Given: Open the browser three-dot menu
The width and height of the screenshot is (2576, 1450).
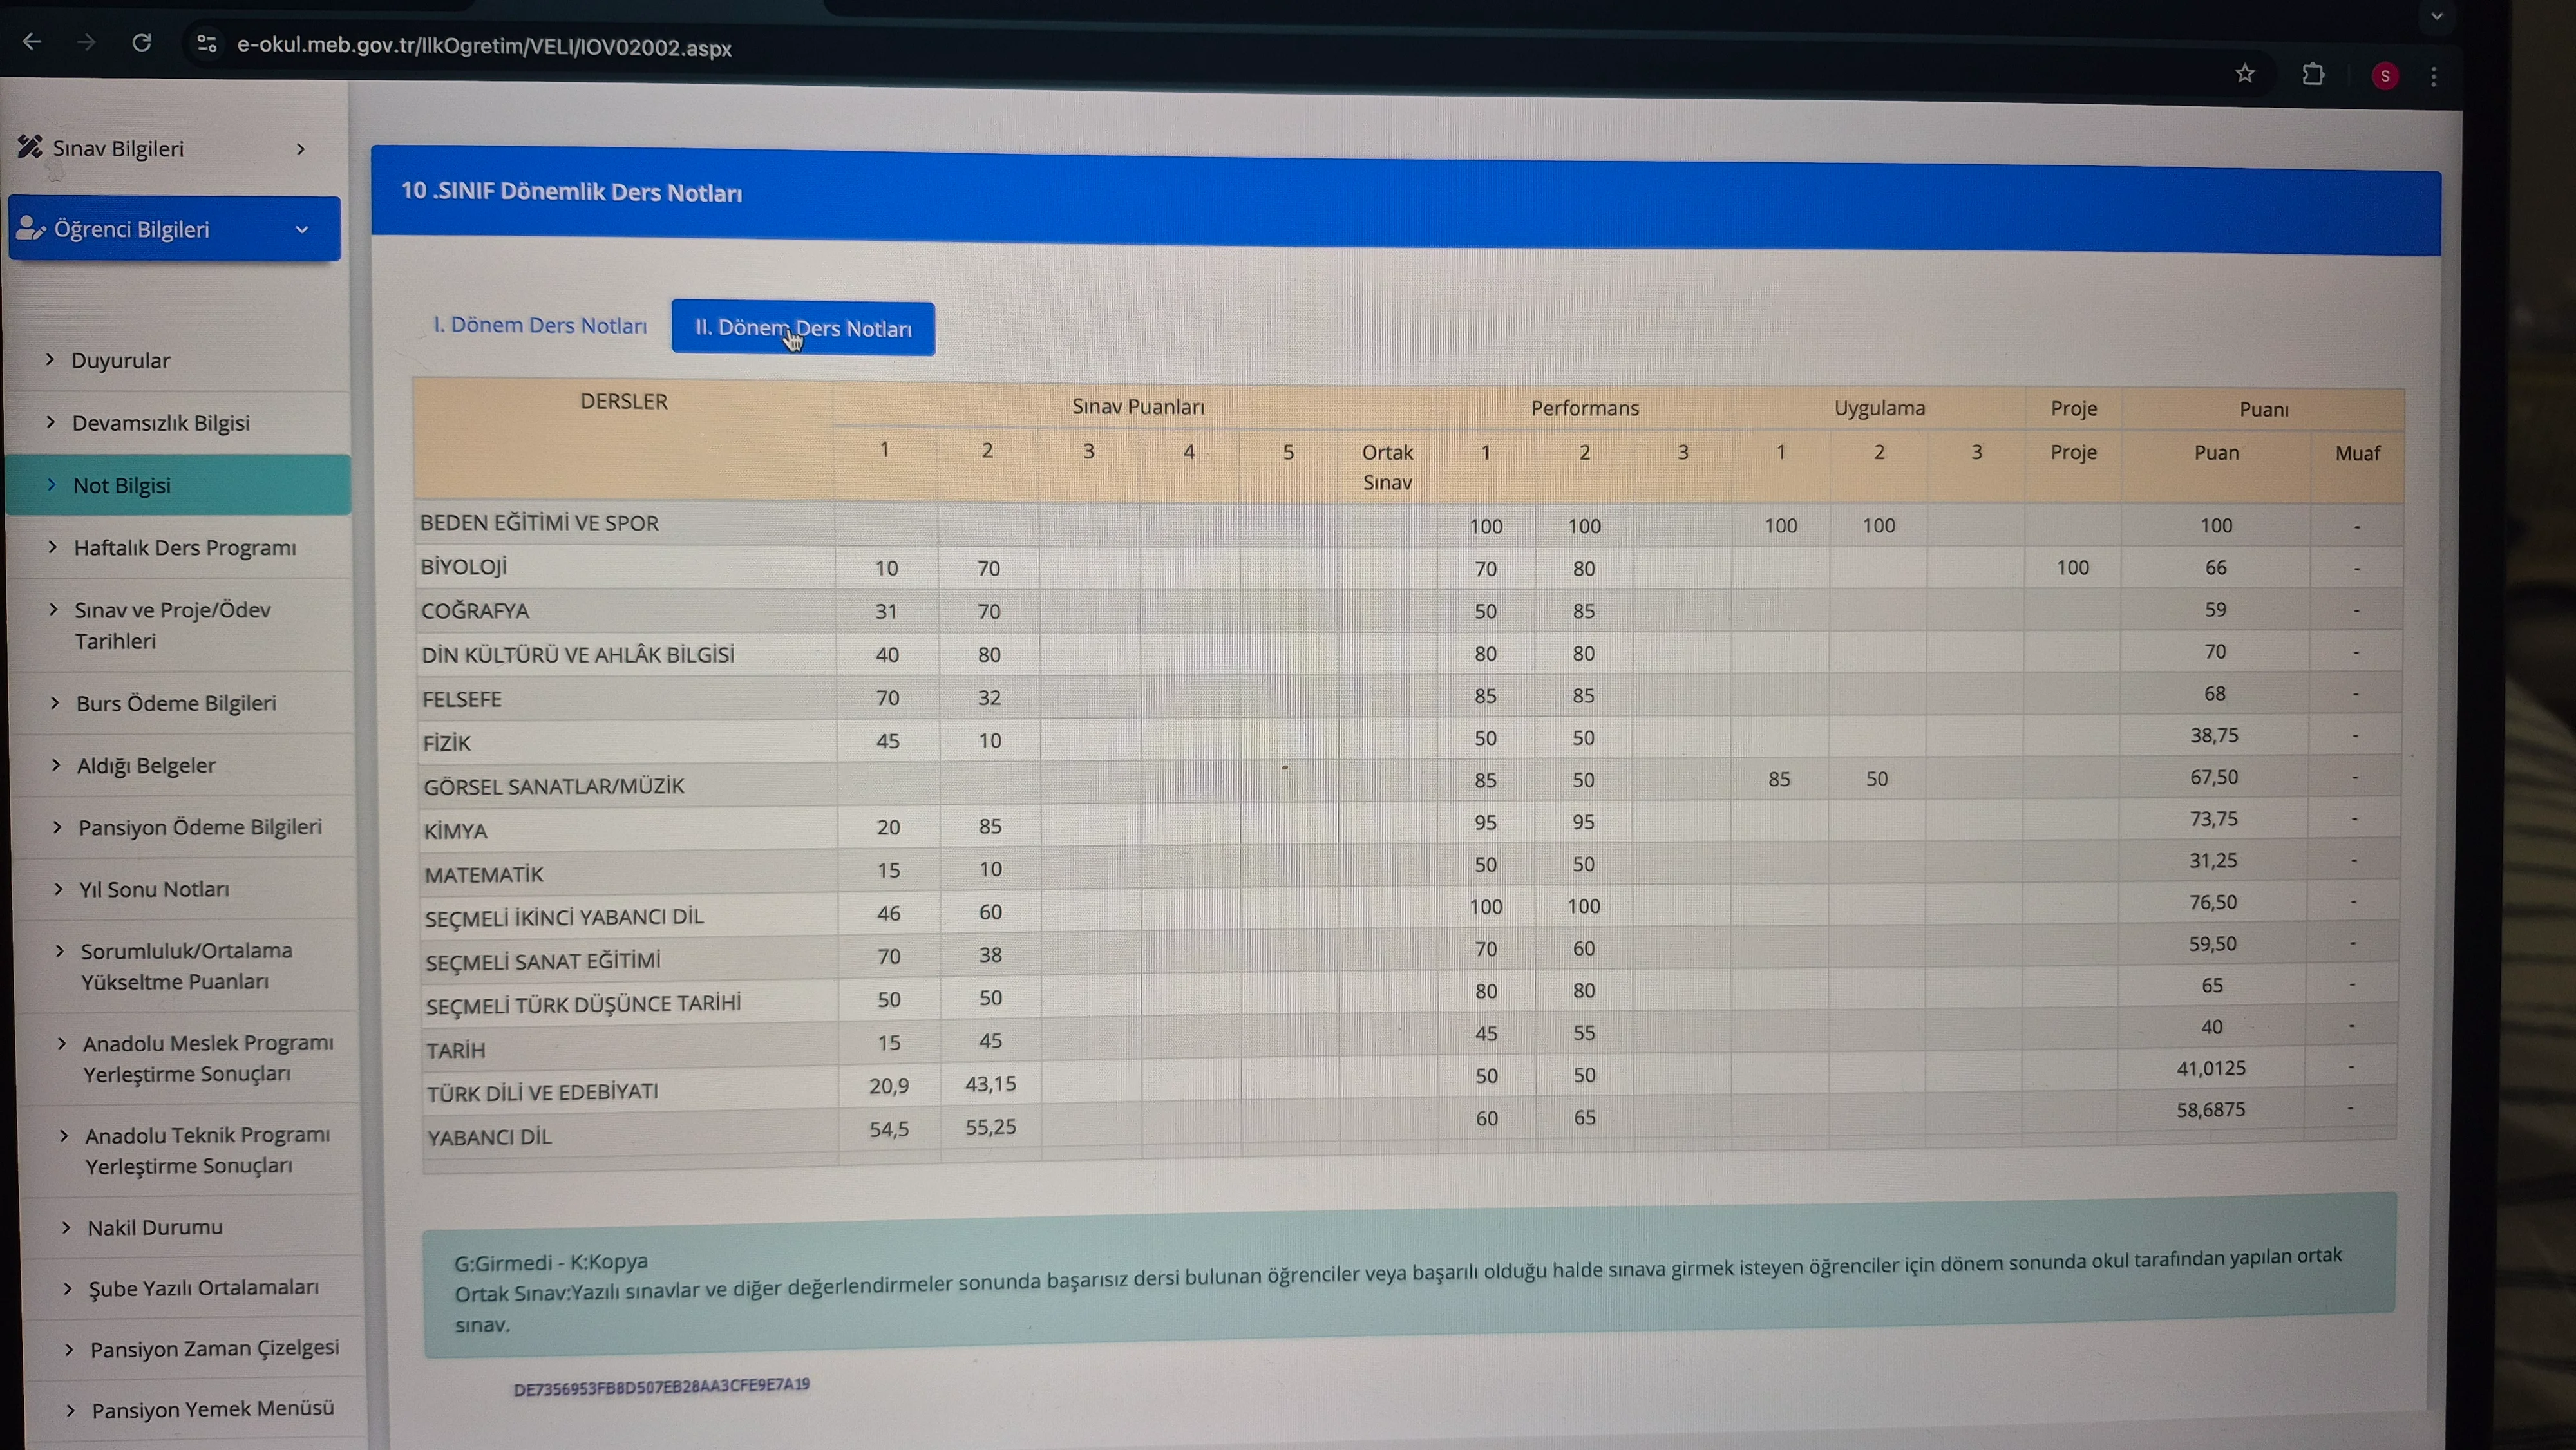Looking at the screenshot, I should click(2434, 76).
